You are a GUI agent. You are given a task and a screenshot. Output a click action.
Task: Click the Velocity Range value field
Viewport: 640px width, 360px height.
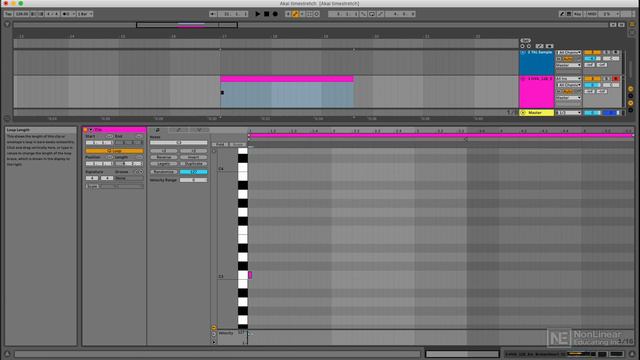[193, 180]
